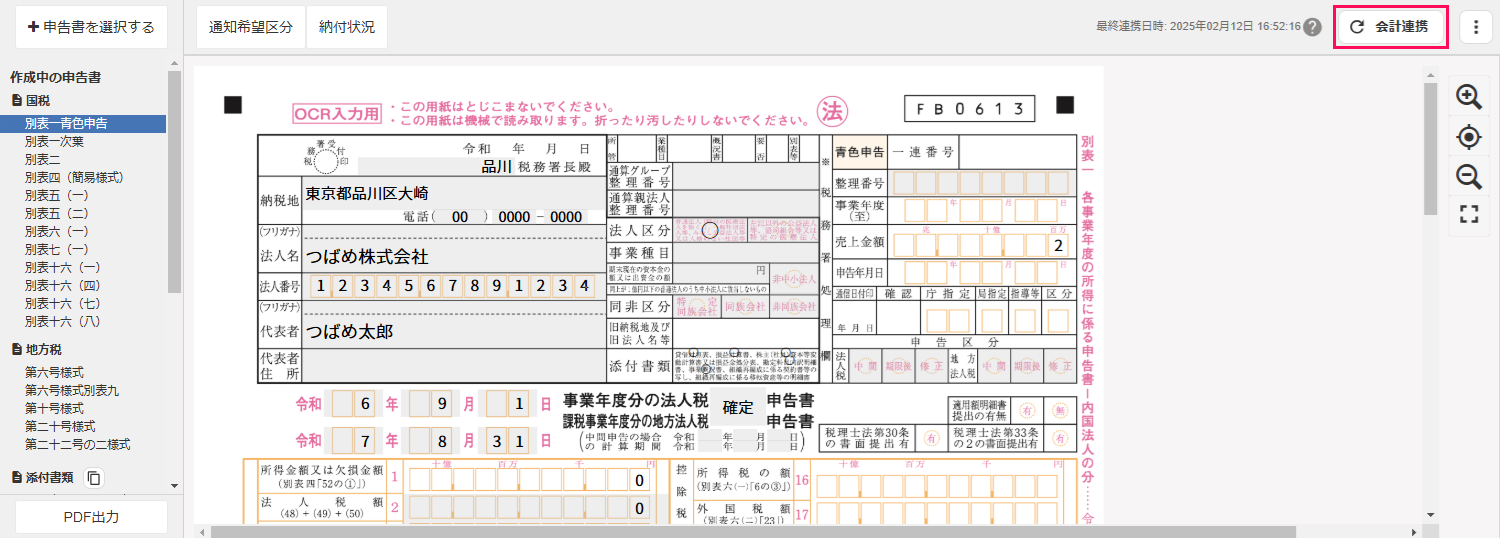
Task: Select 第二十二号の二様式 in sidebar
Action: 77,444
